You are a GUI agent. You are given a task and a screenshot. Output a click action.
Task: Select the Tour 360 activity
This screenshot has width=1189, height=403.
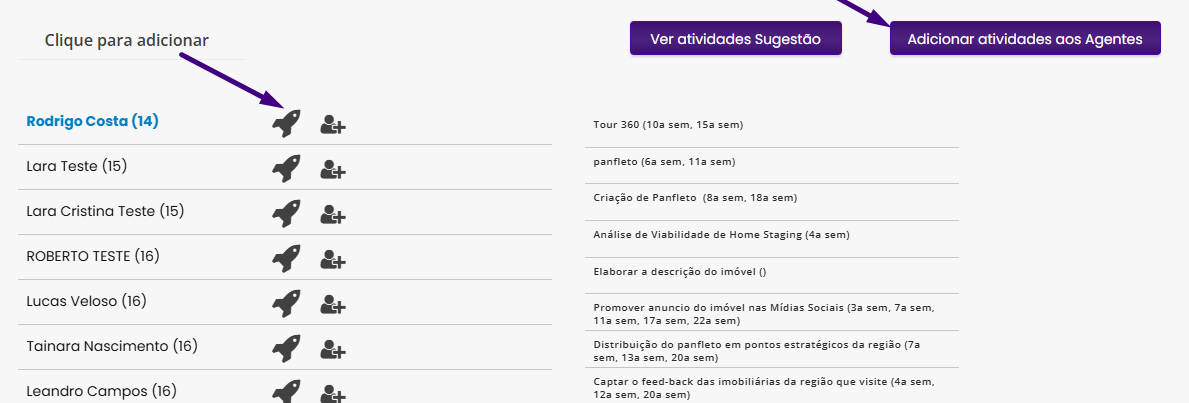[x=668, y=125]
